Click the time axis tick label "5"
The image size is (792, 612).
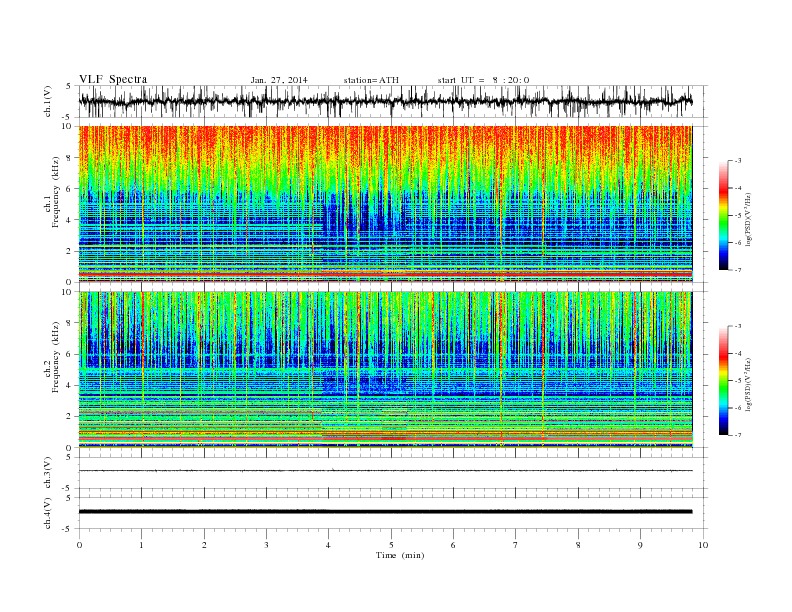[x=391, y=545]
